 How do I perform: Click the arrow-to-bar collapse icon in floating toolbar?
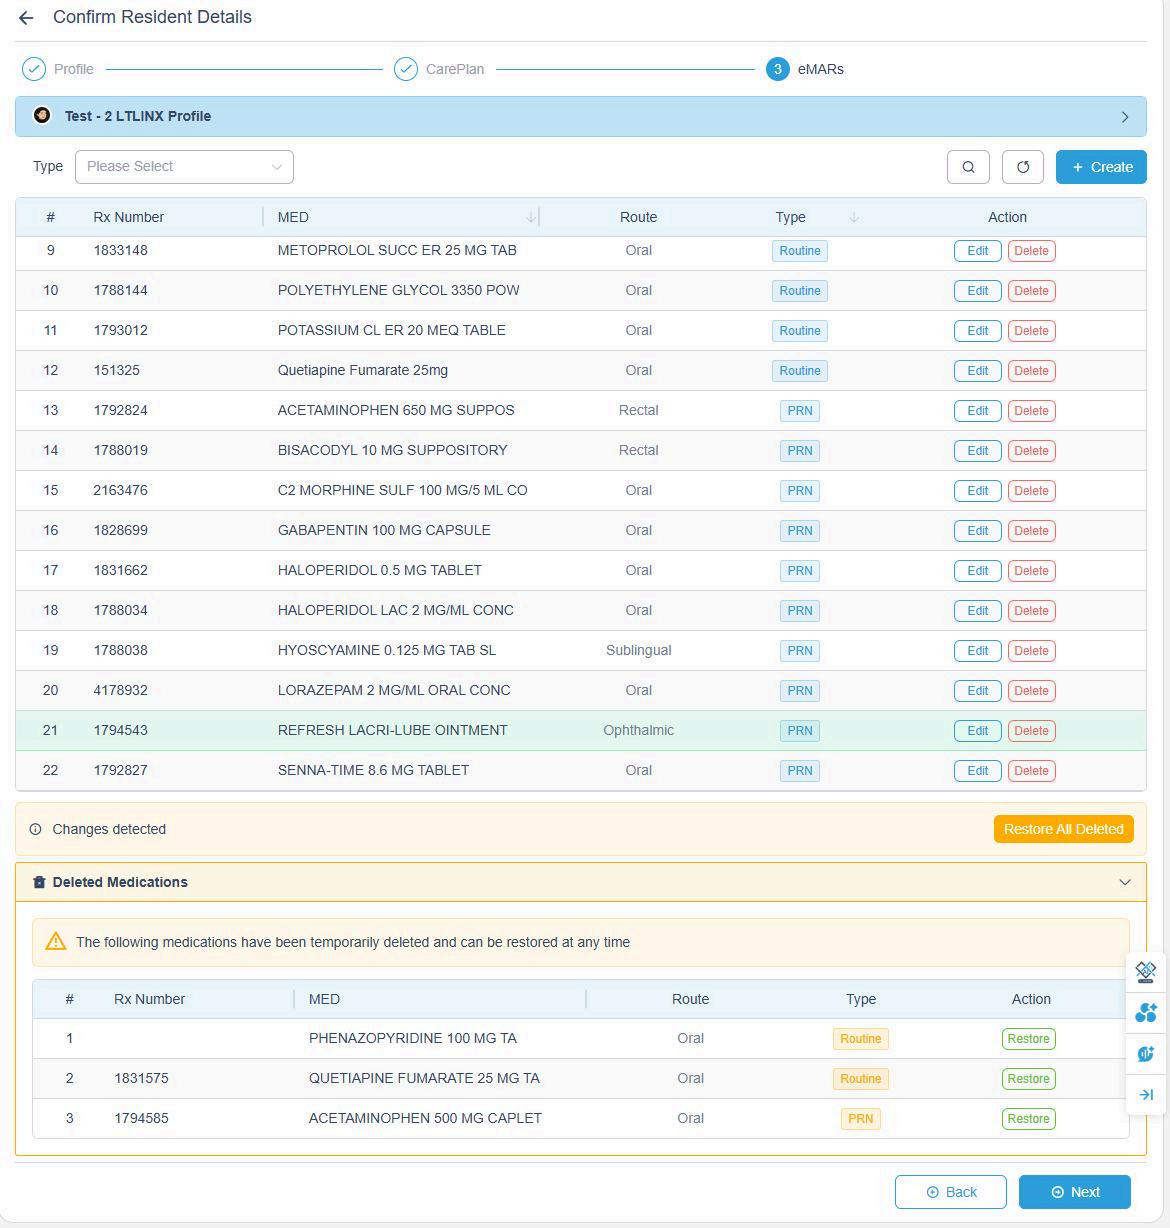1146,1095
